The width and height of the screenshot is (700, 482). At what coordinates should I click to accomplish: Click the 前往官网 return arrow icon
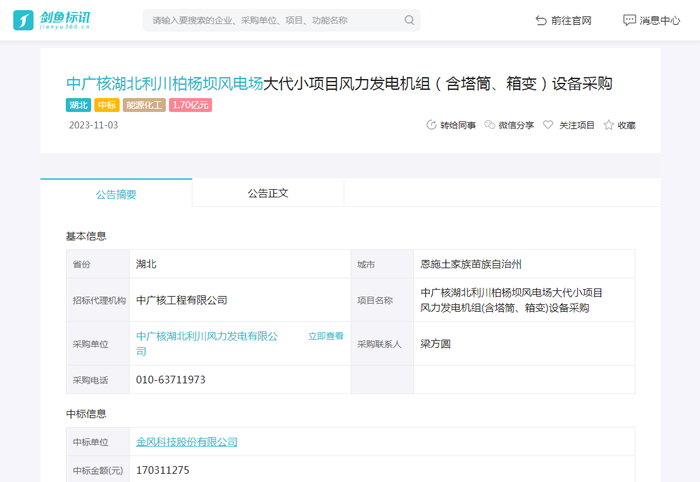click(541, 20)
